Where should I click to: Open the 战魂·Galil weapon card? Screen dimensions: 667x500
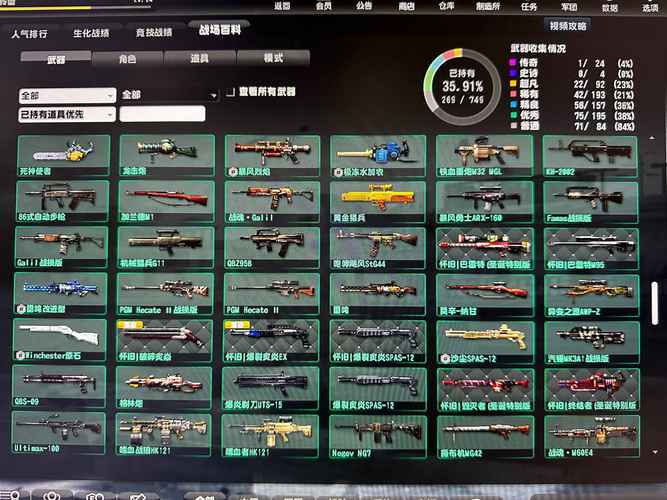click(x=272, y=202)
